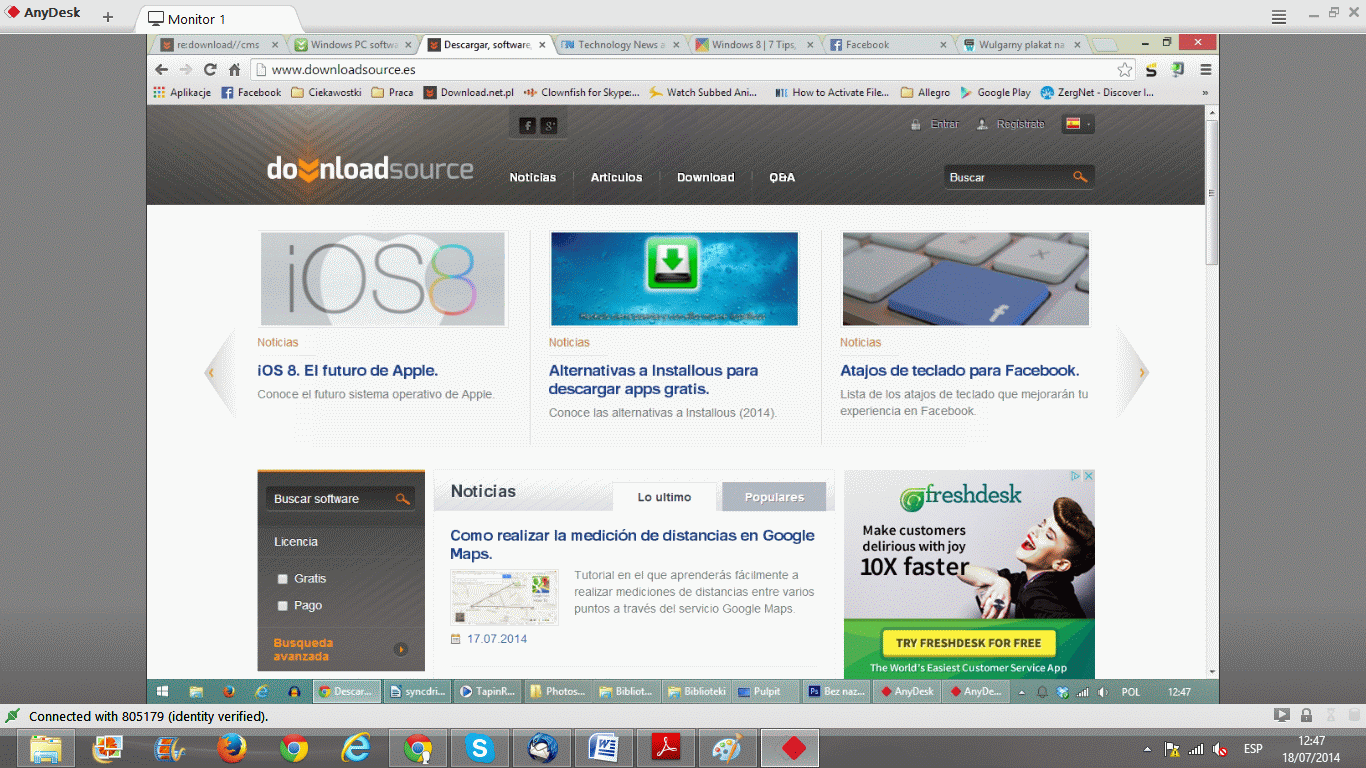The image size is (1366, 768).
Task: Show hidden icons in local system tray
Action: click(x=1147, y=748)
